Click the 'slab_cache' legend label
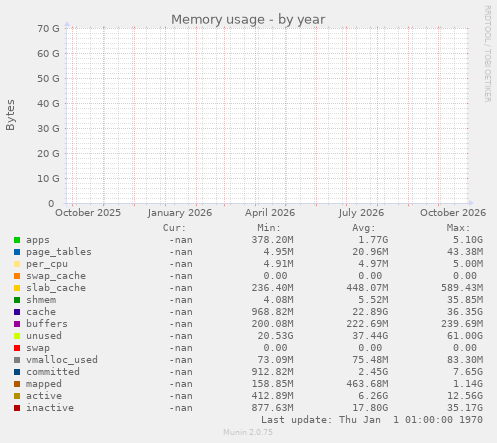497x443 pixels. 56,288
